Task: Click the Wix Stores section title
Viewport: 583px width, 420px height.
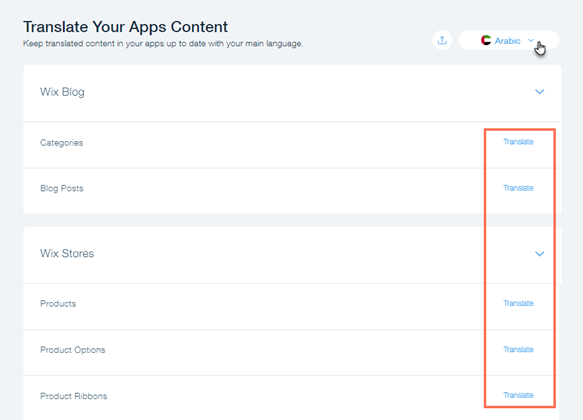Action: [67, 253]
